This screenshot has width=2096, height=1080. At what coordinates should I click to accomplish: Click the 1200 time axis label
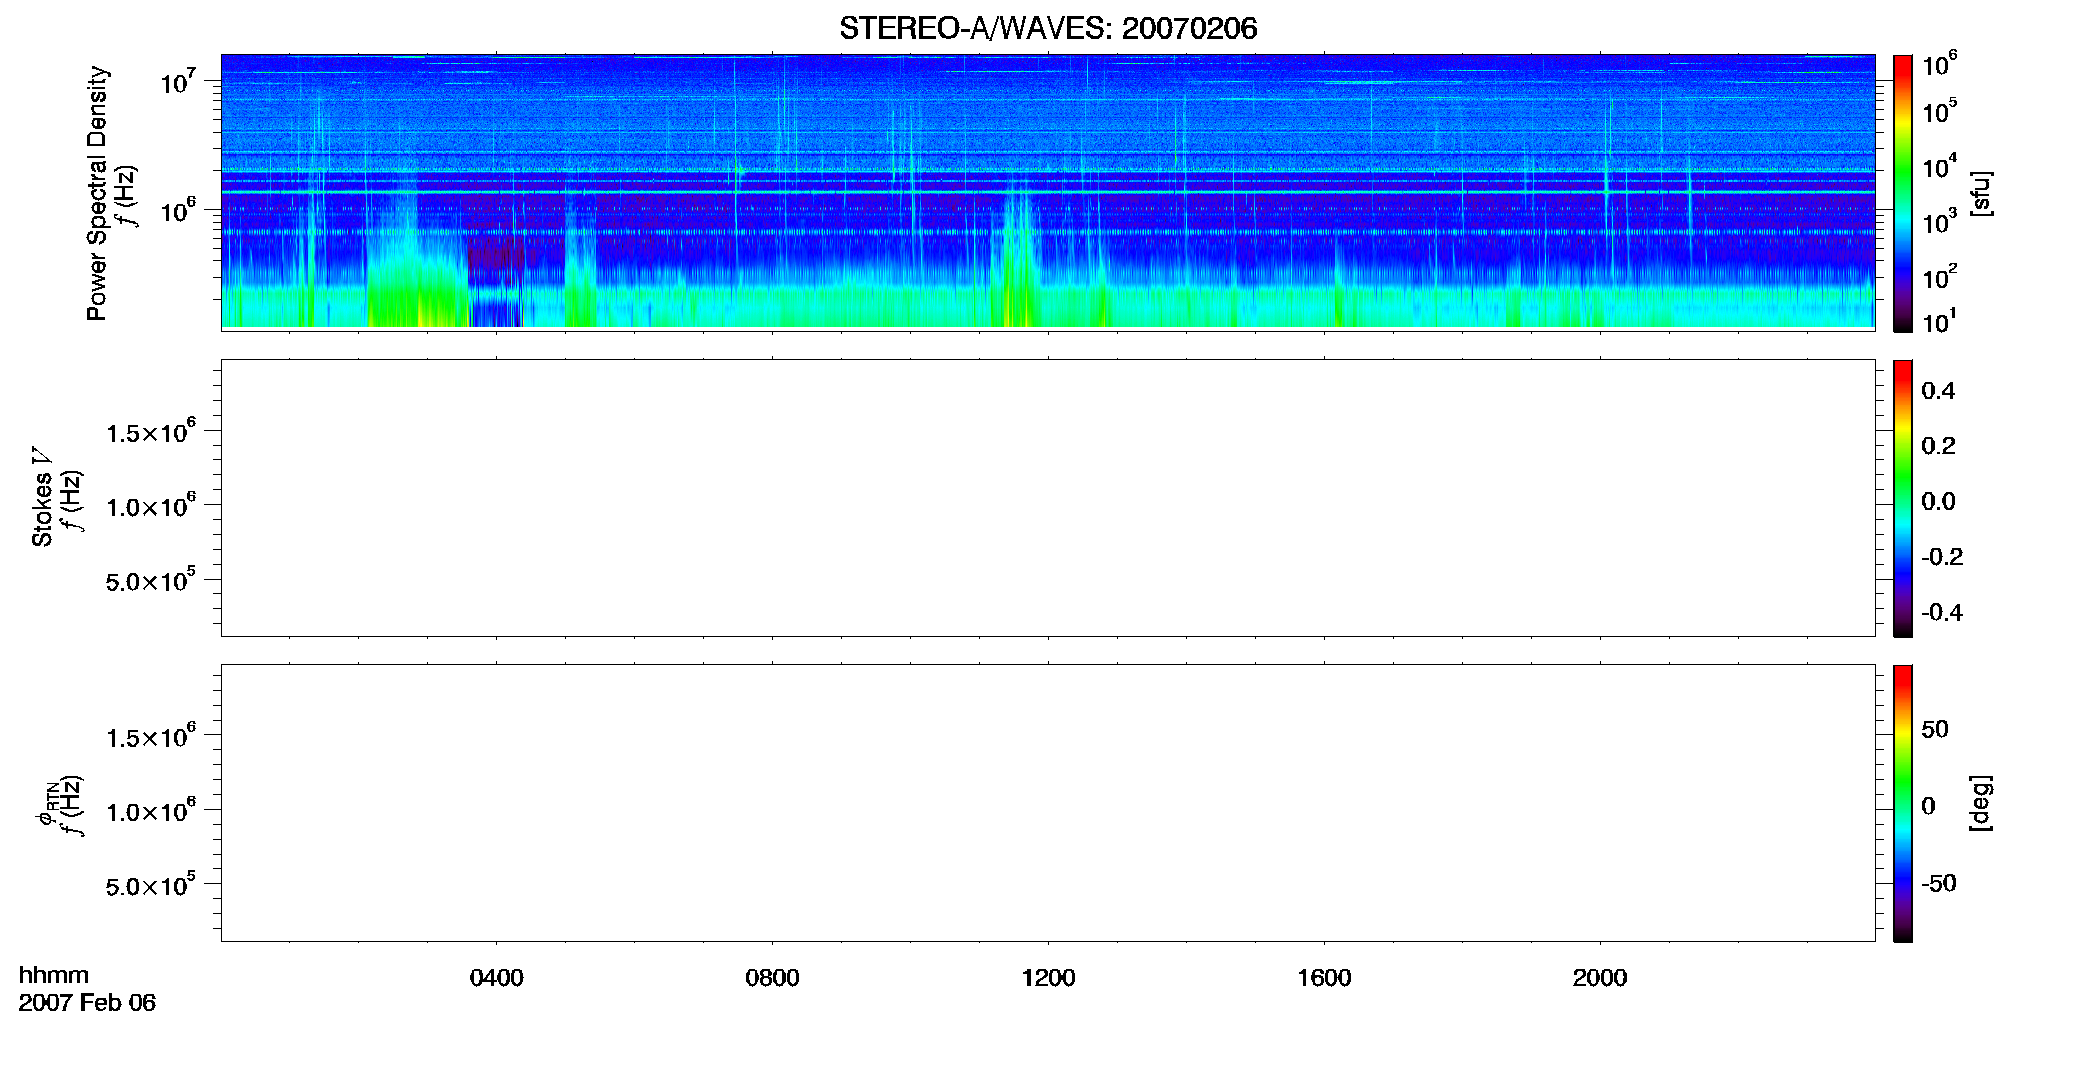pyautogui.click(x=1048, y=978)
